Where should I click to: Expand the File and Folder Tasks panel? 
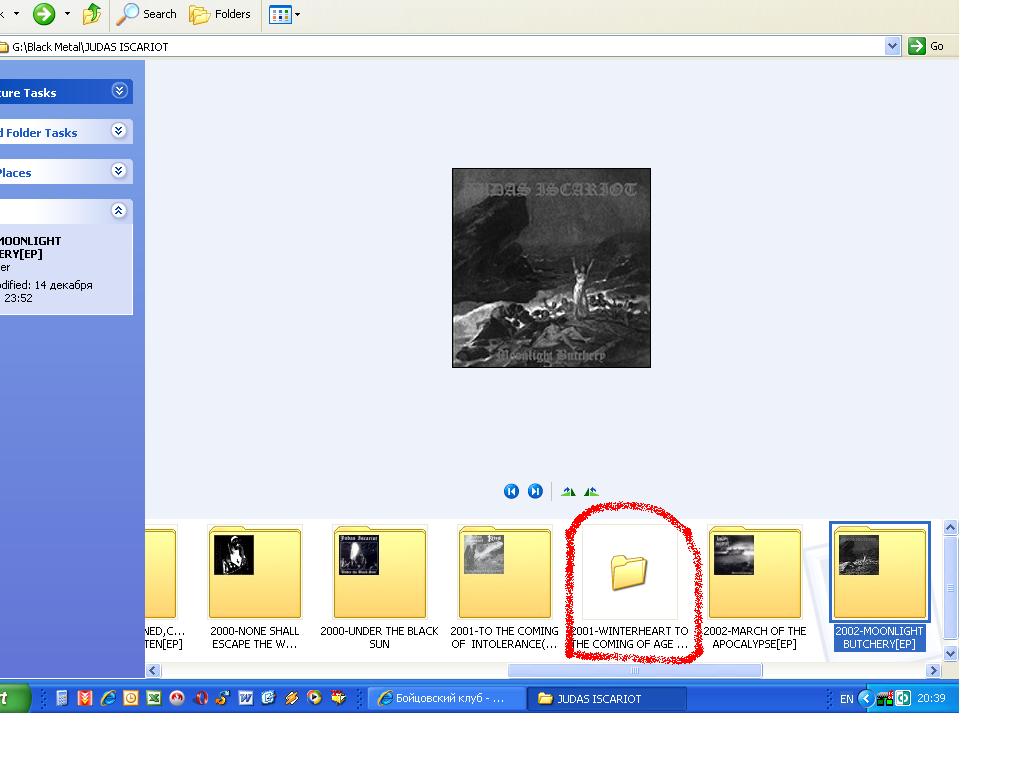click(119, 131)
